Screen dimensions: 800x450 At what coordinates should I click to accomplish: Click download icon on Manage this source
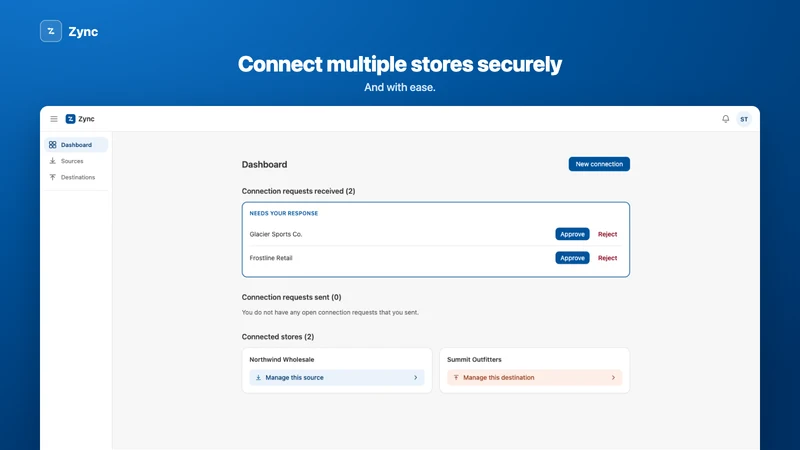(x=258, y=378)
